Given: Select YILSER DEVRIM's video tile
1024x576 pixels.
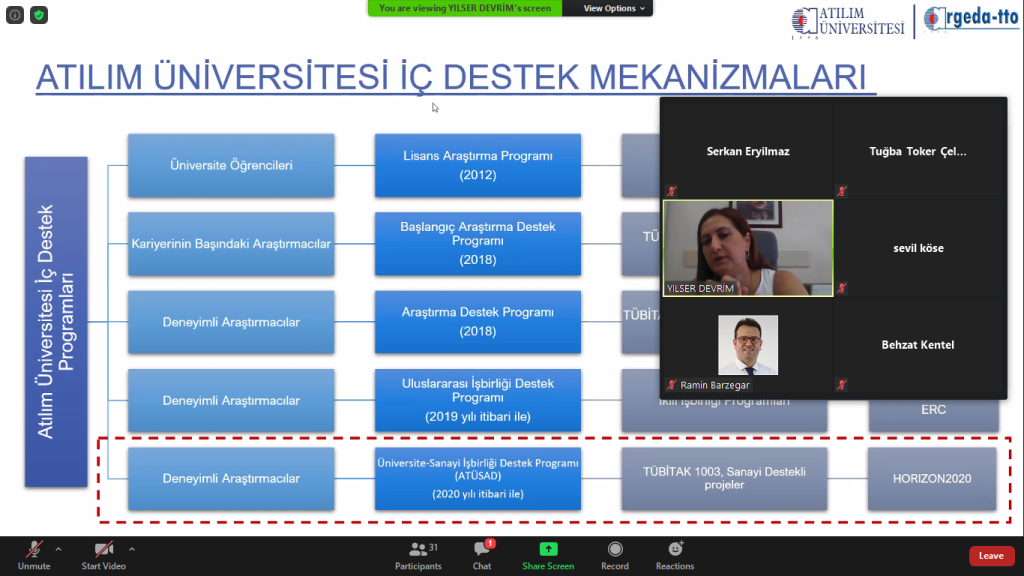Looking at the screenshot, I should pos(748,248).
